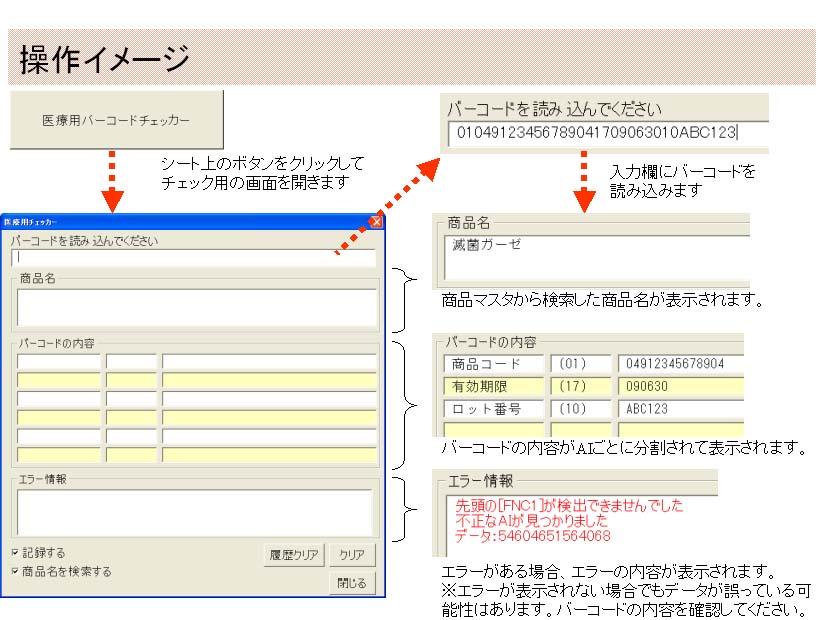Image resolution: width=822 pixels, height=620 pixels.
Task: Click the red 先頭の[FNC1]が検出できませんでした error line
Action: point(569,505)
